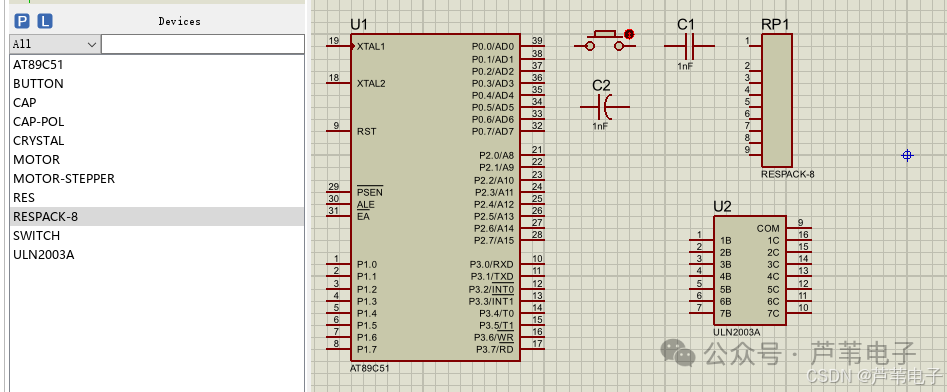Click the RESPACK-8 label below RP1
The image size is (947, 392).
(788, 174)
